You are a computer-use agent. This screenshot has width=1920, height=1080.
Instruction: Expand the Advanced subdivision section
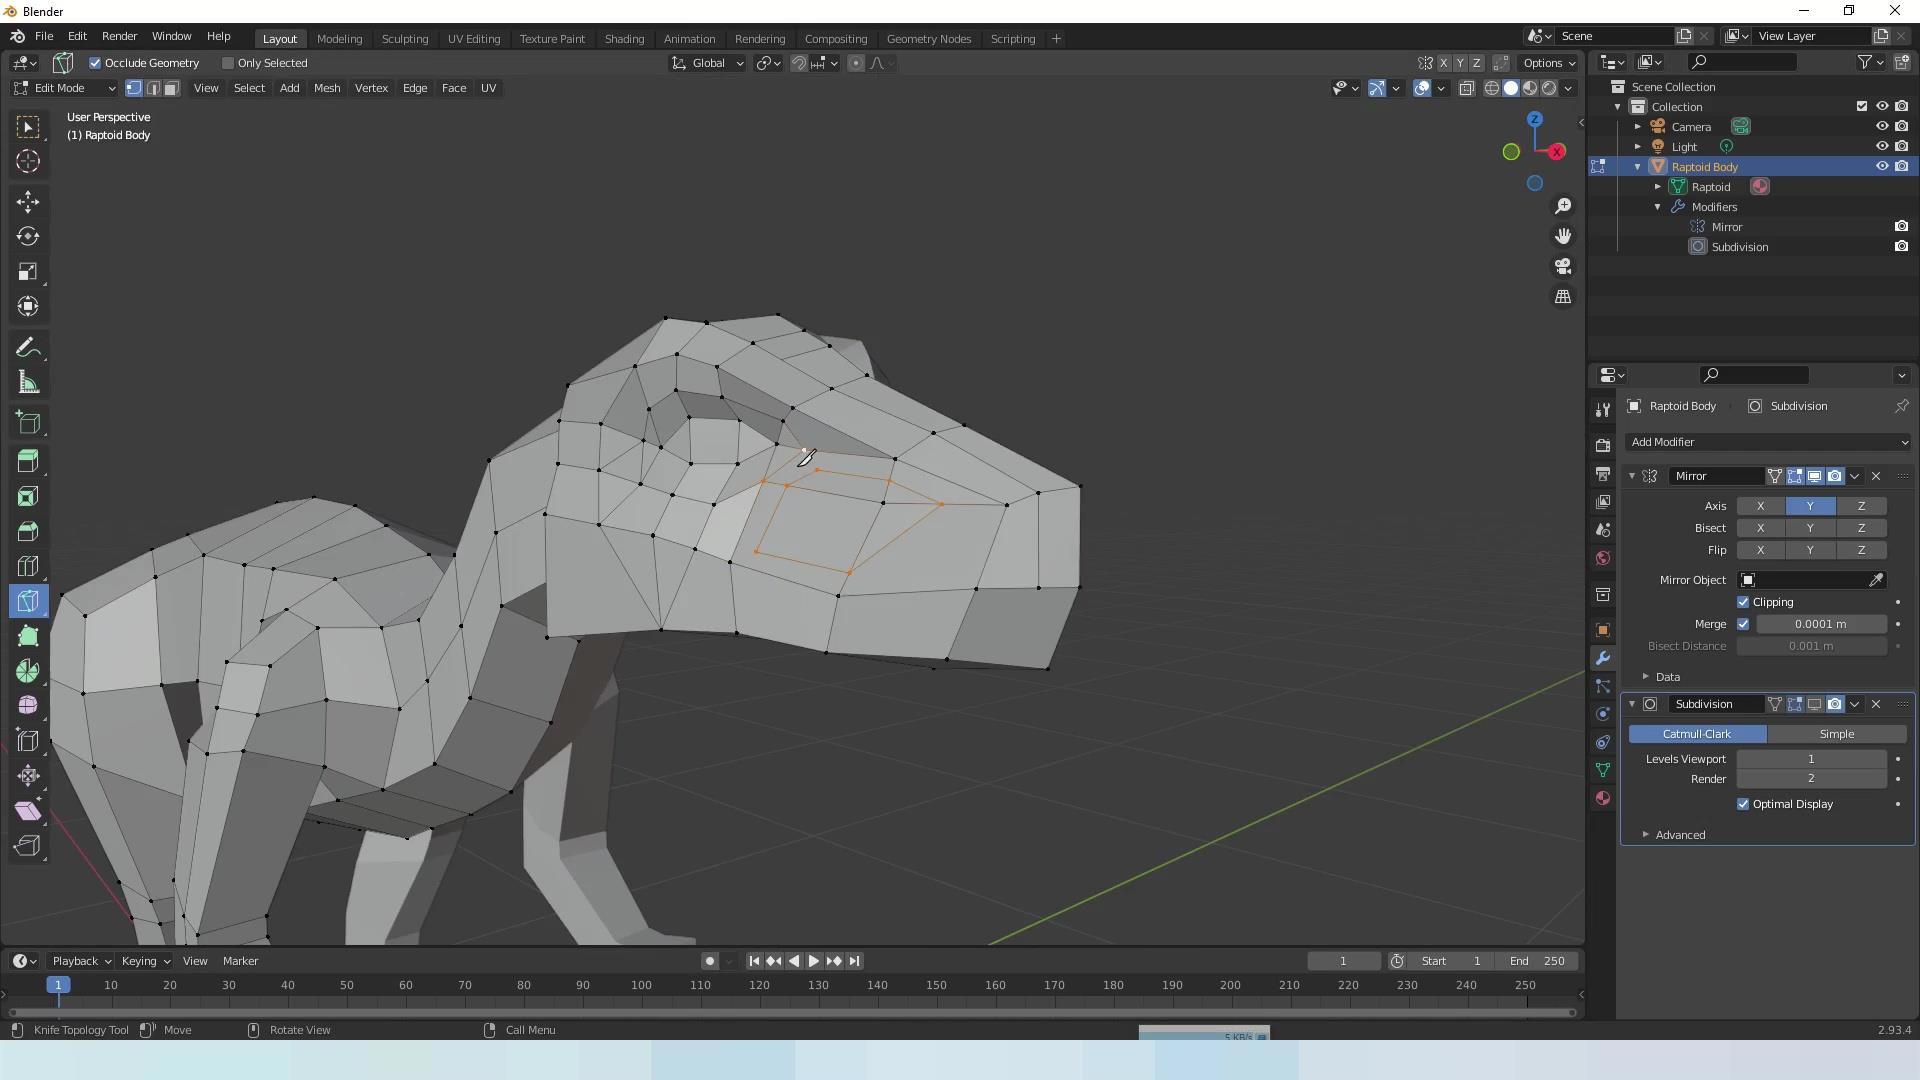pyautogui.click(x=1680, y=835)
